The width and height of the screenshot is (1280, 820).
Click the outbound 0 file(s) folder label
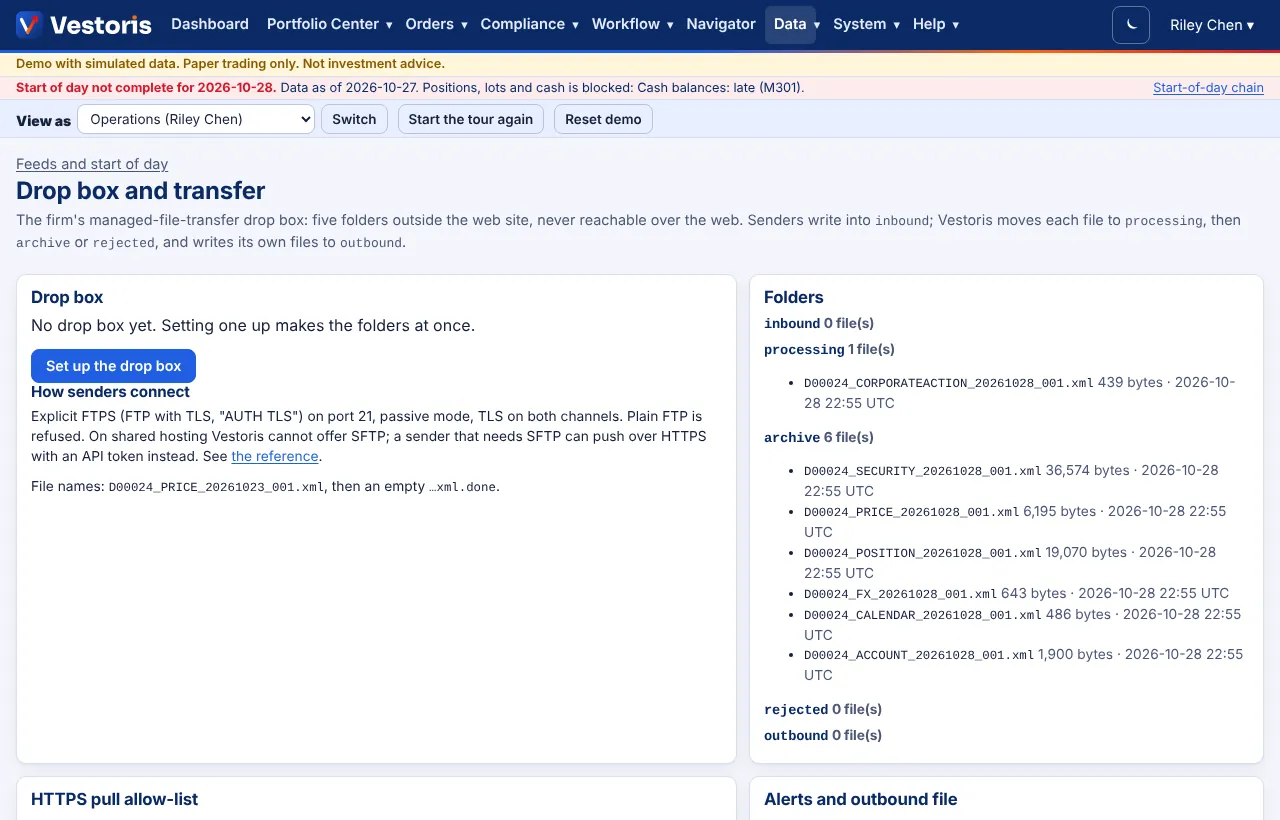[x=823, y=735]
